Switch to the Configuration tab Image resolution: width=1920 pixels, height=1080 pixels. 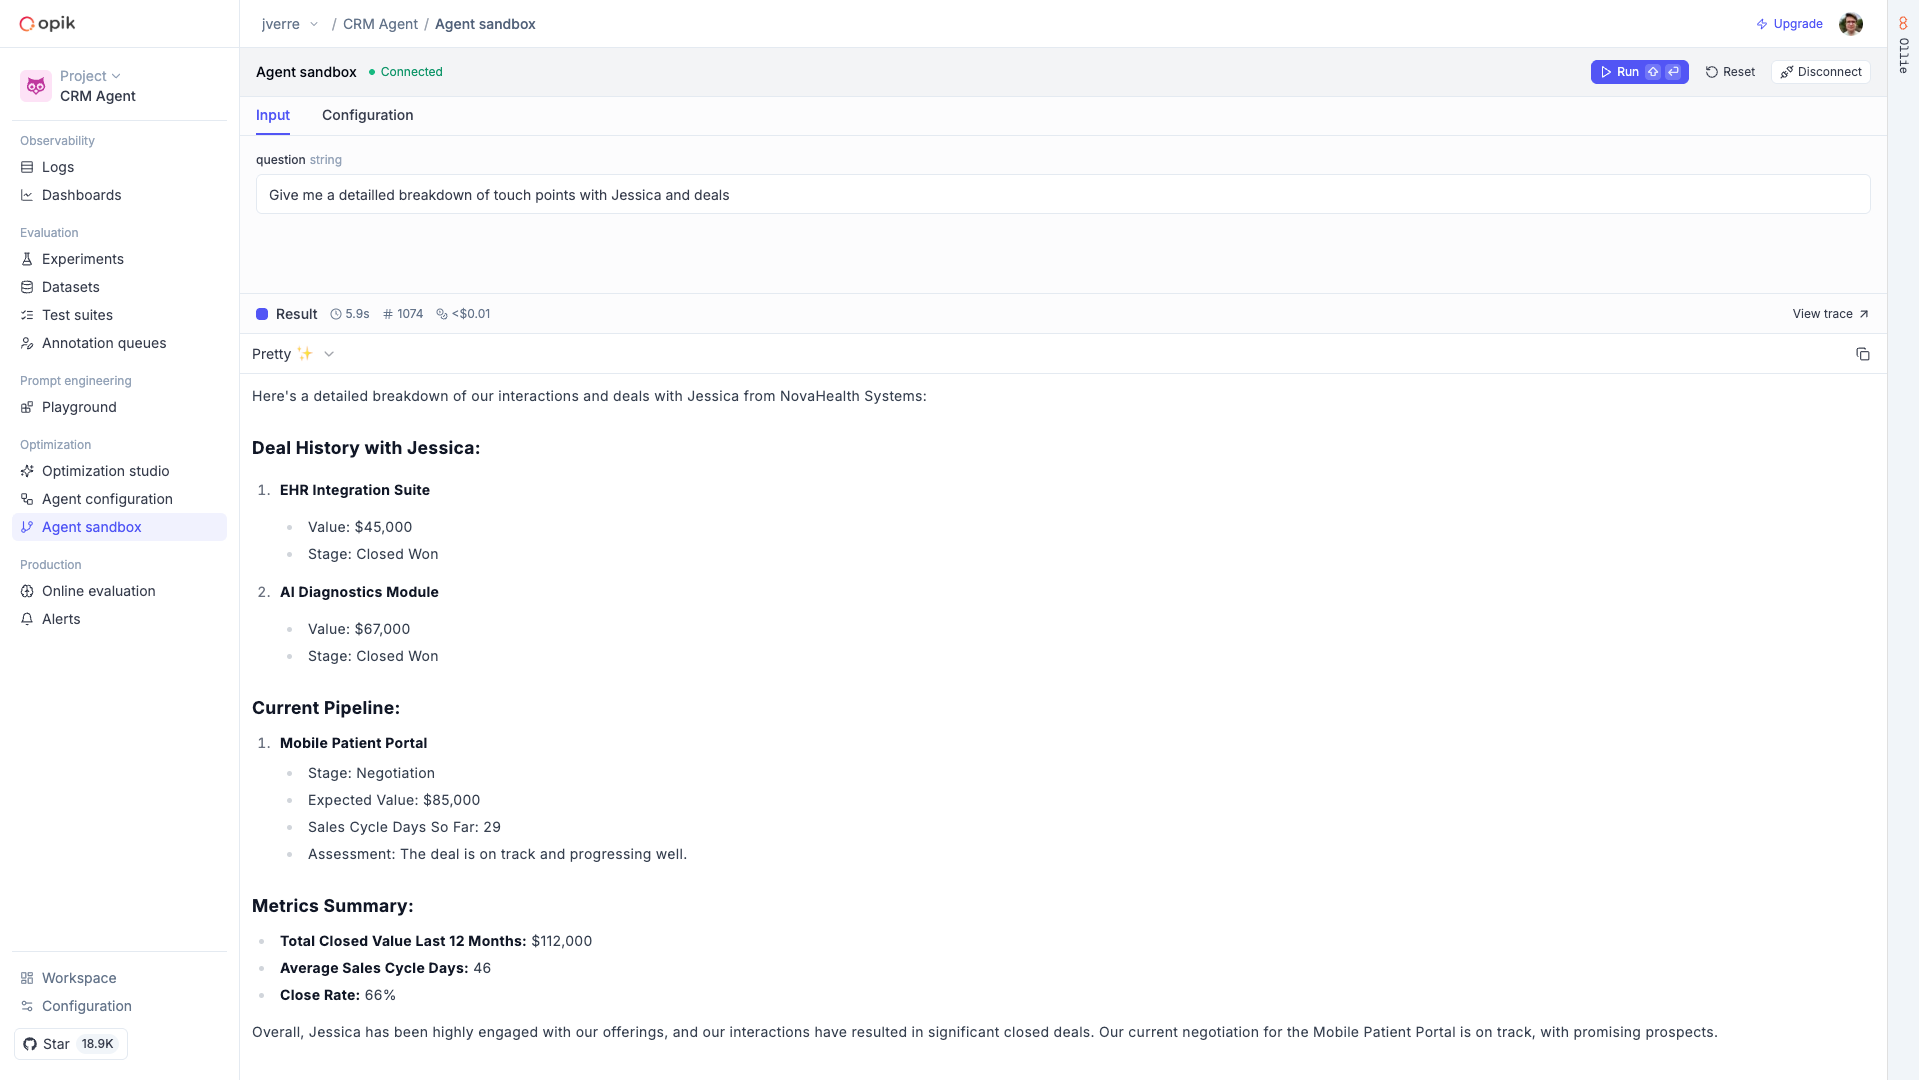[367, 115]
